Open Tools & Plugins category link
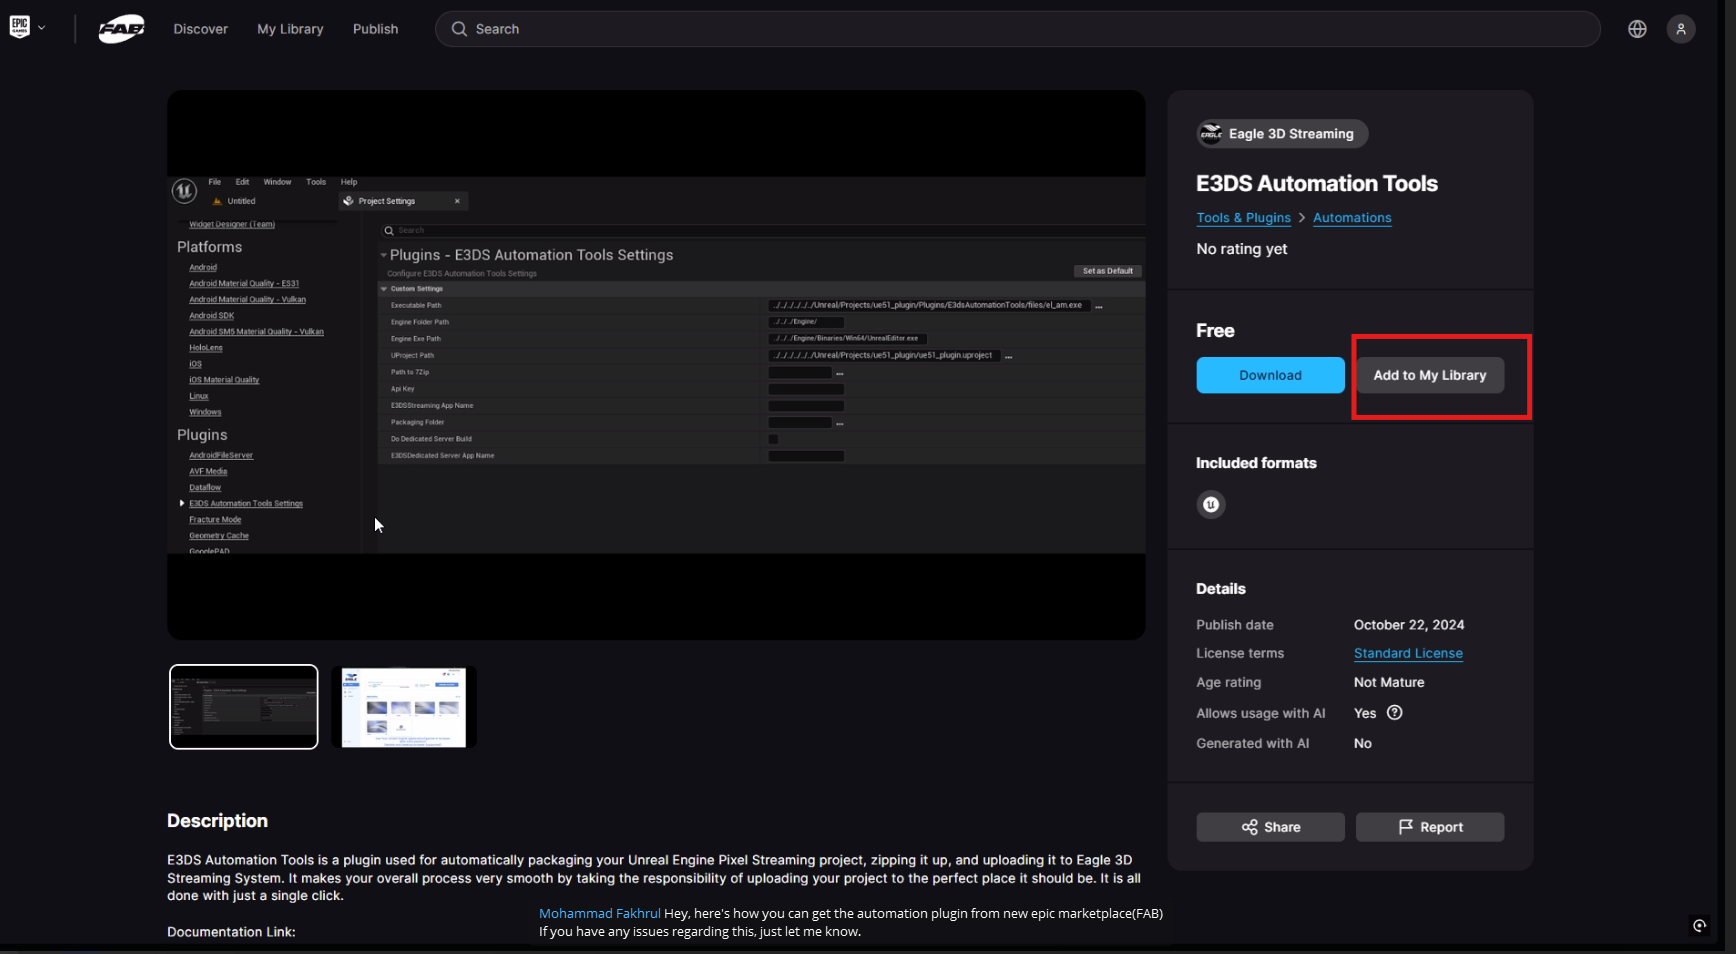Viewport: 1736px width, 954px height. coord(1243,218)
